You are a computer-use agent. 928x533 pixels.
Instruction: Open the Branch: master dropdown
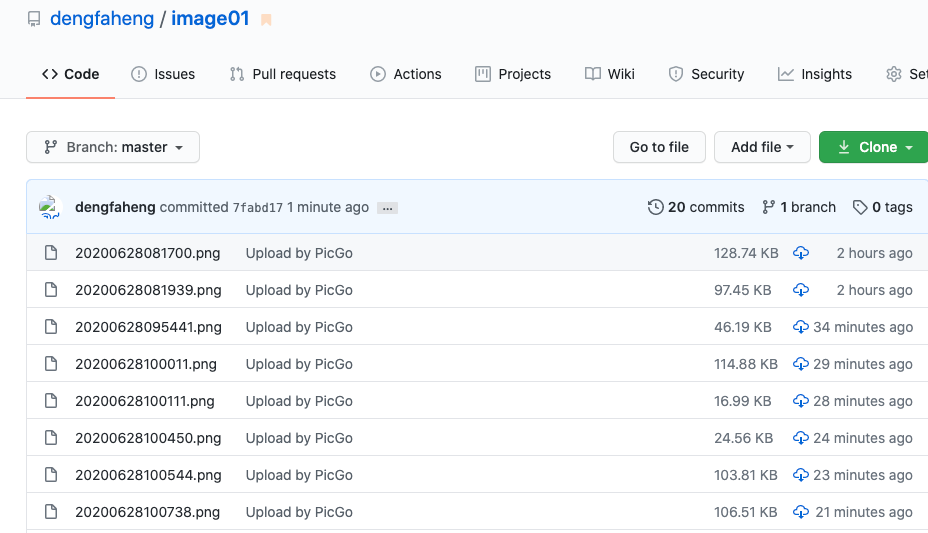click(113, 147)
